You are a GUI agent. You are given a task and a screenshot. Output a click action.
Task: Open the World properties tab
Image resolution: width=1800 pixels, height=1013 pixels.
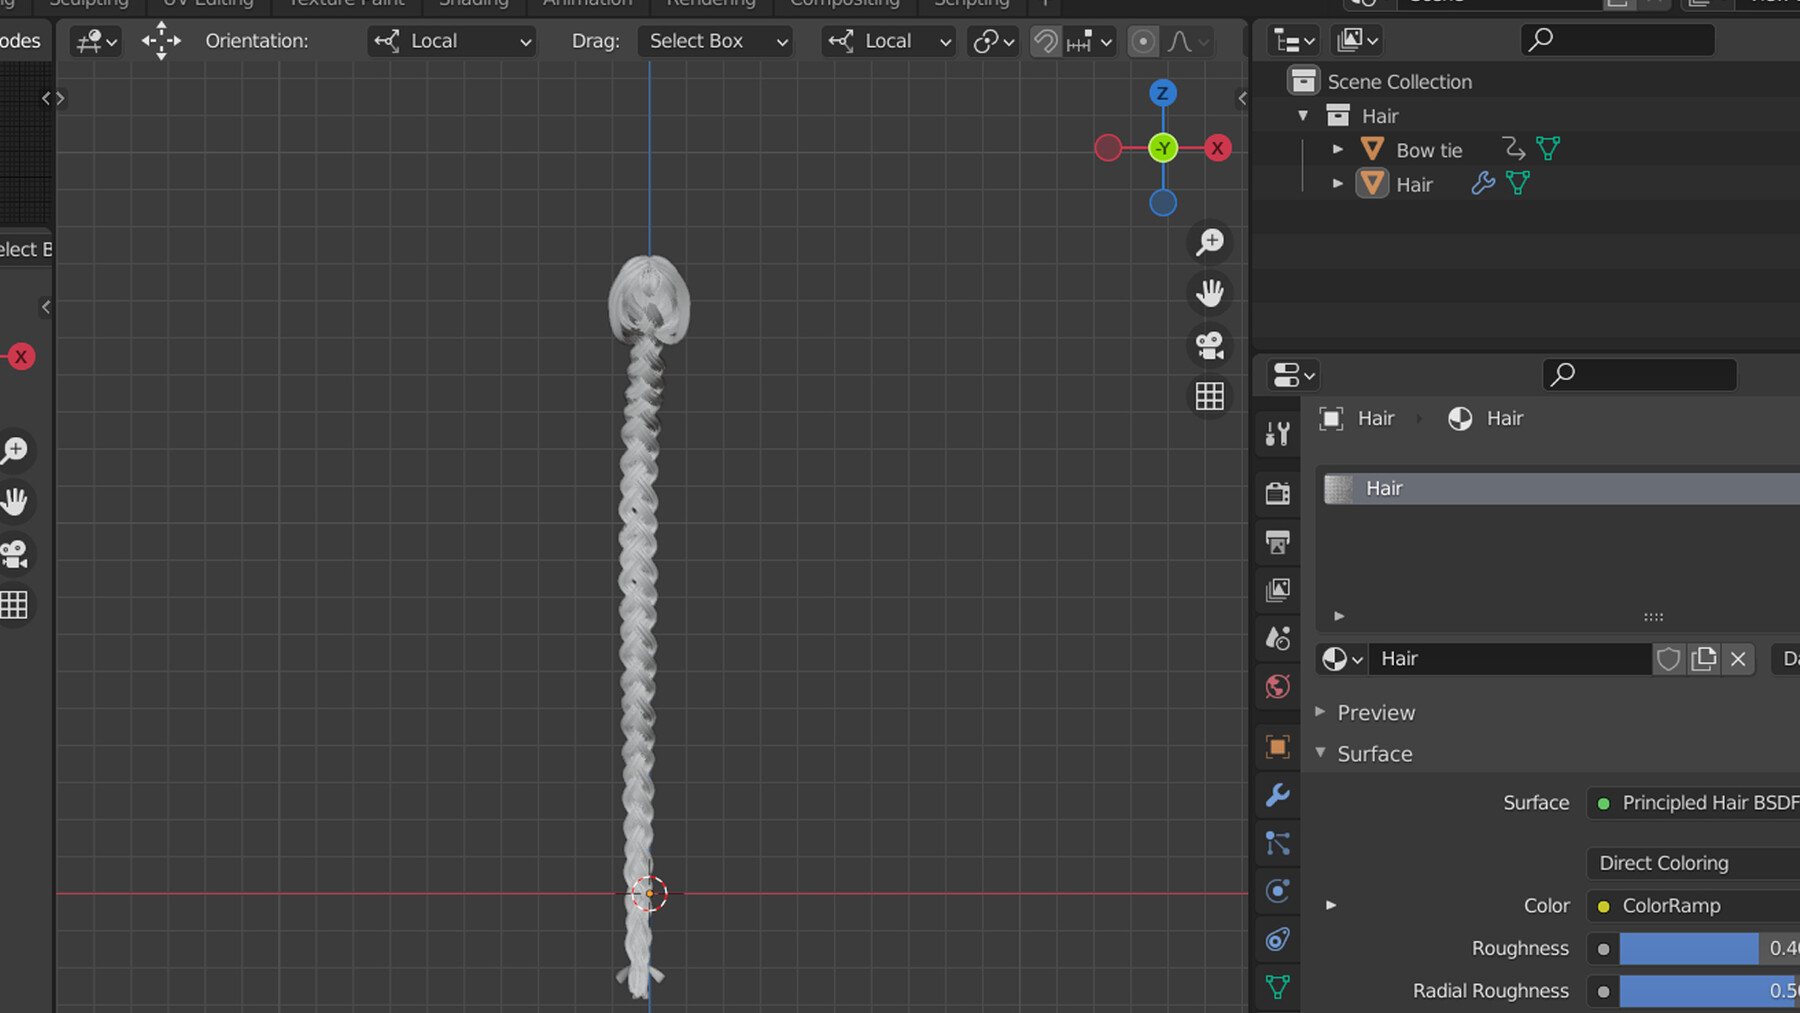[x=1277, y=687]
